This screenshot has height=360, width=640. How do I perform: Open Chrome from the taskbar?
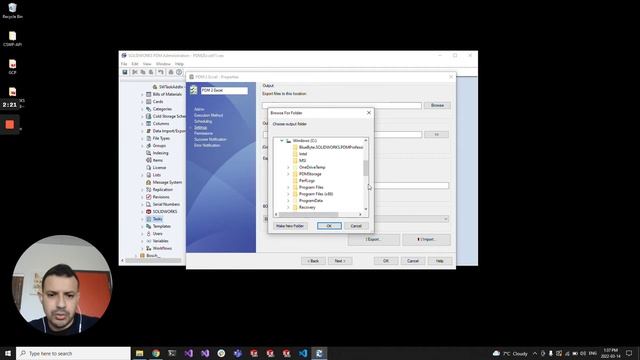[x=156, y=353]
